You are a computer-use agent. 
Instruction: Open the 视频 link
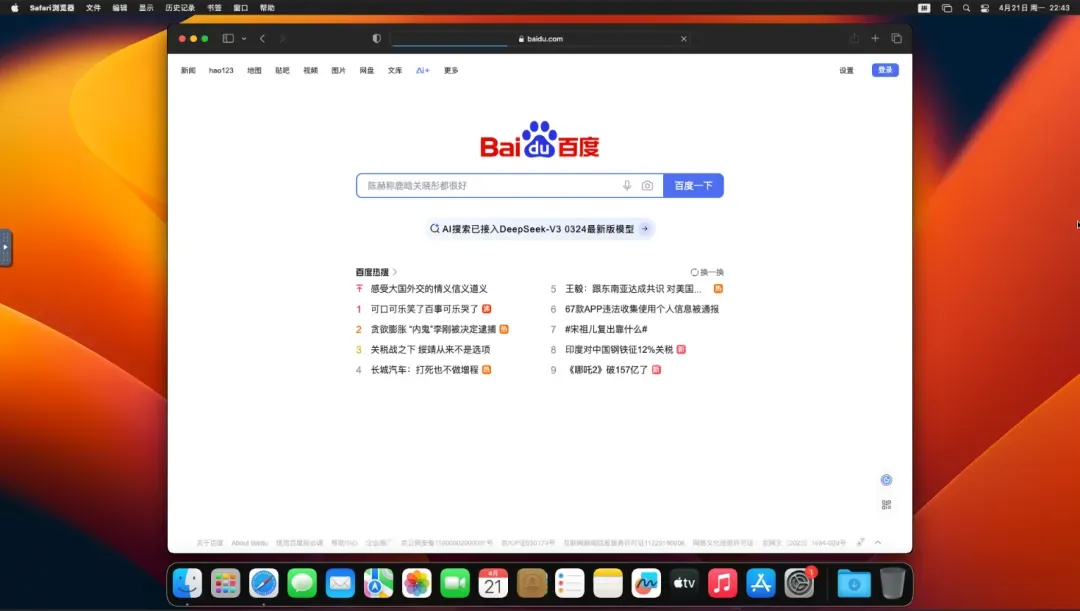click(x=311, y=70)
